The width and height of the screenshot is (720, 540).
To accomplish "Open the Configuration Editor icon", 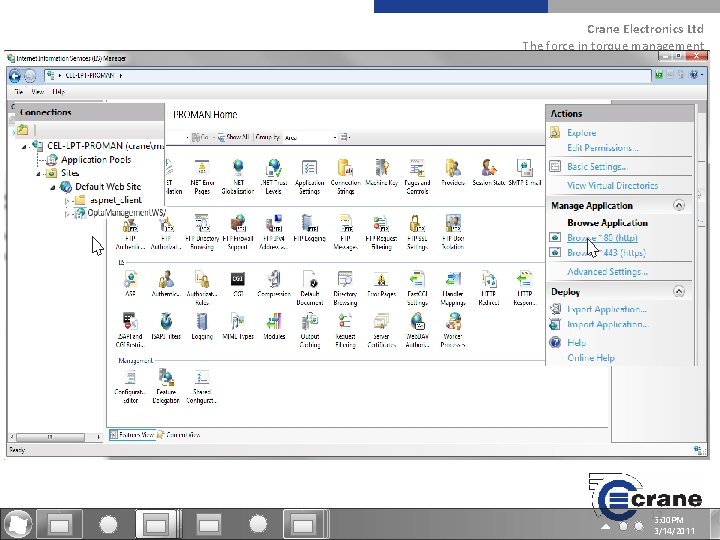I will coord(130,386).
